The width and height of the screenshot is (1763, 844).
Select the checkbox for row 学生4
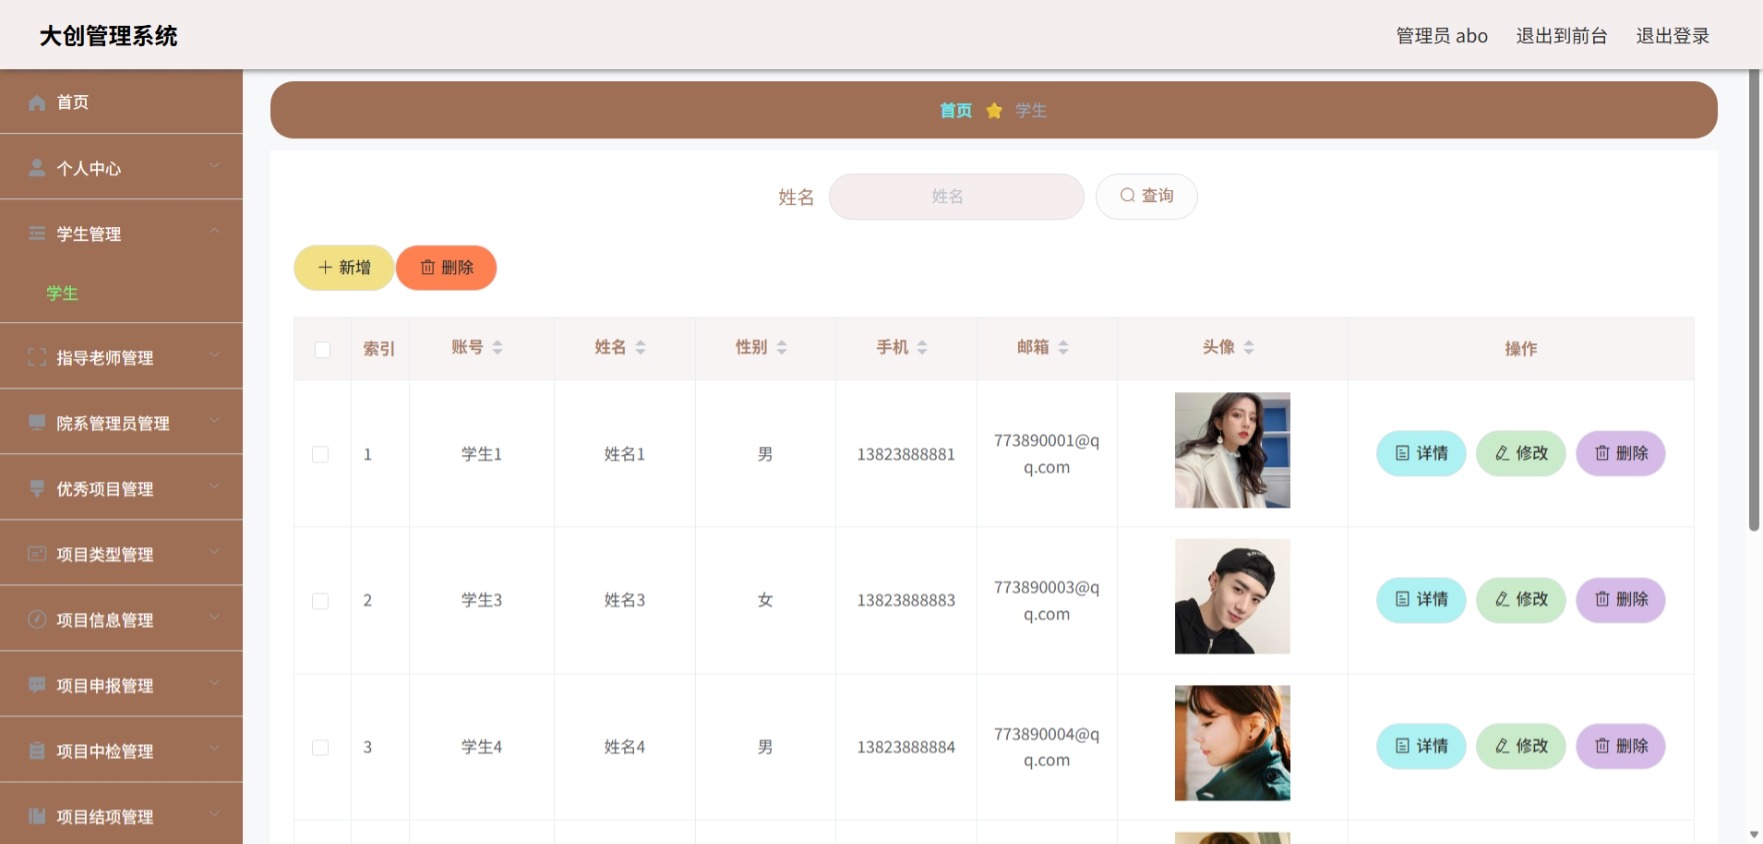[320, 747]
